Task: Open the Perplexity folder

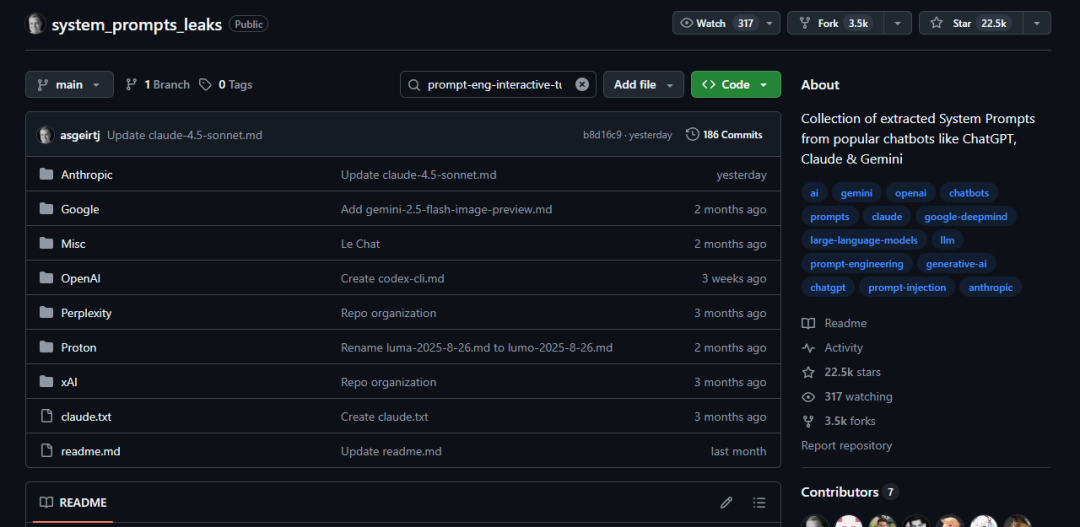Action: 86,313
